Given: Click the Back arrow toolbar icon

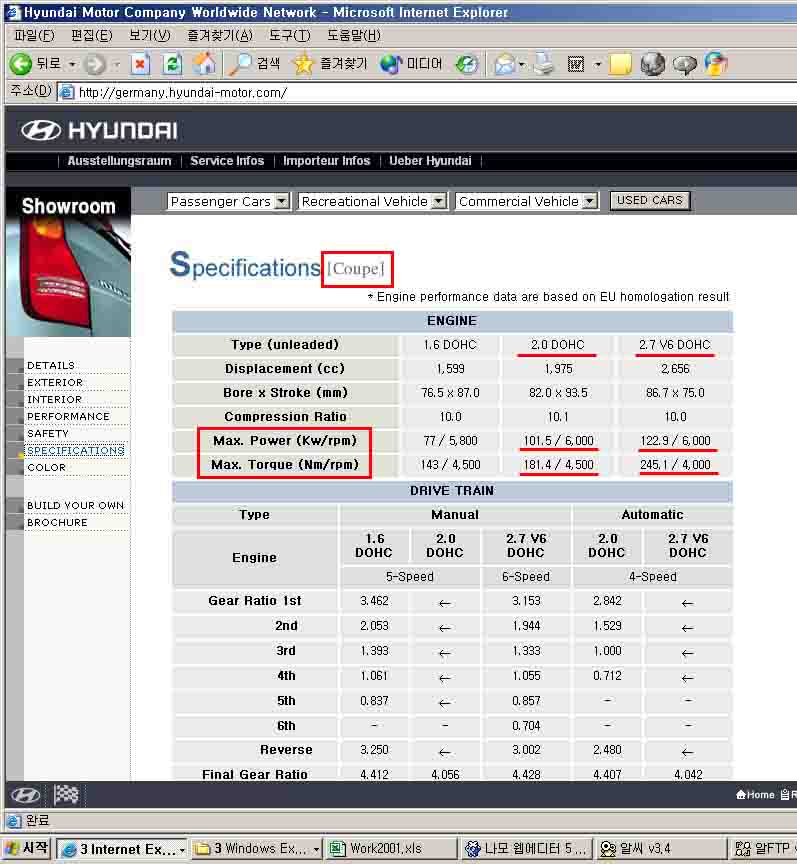Looking at the screenshot, I should 21,64.
